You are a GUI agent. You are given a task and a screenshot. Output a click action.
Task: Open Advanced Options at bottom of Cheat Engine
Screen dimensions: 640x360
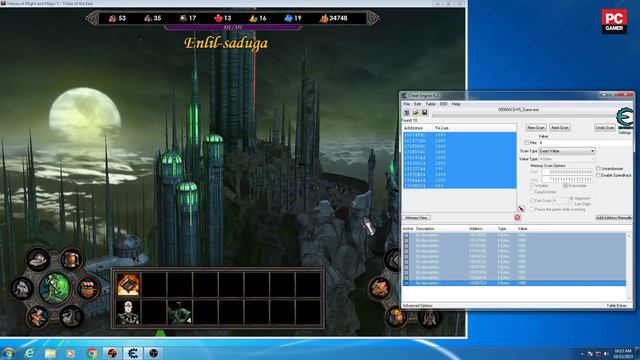[x=418, y=305]
